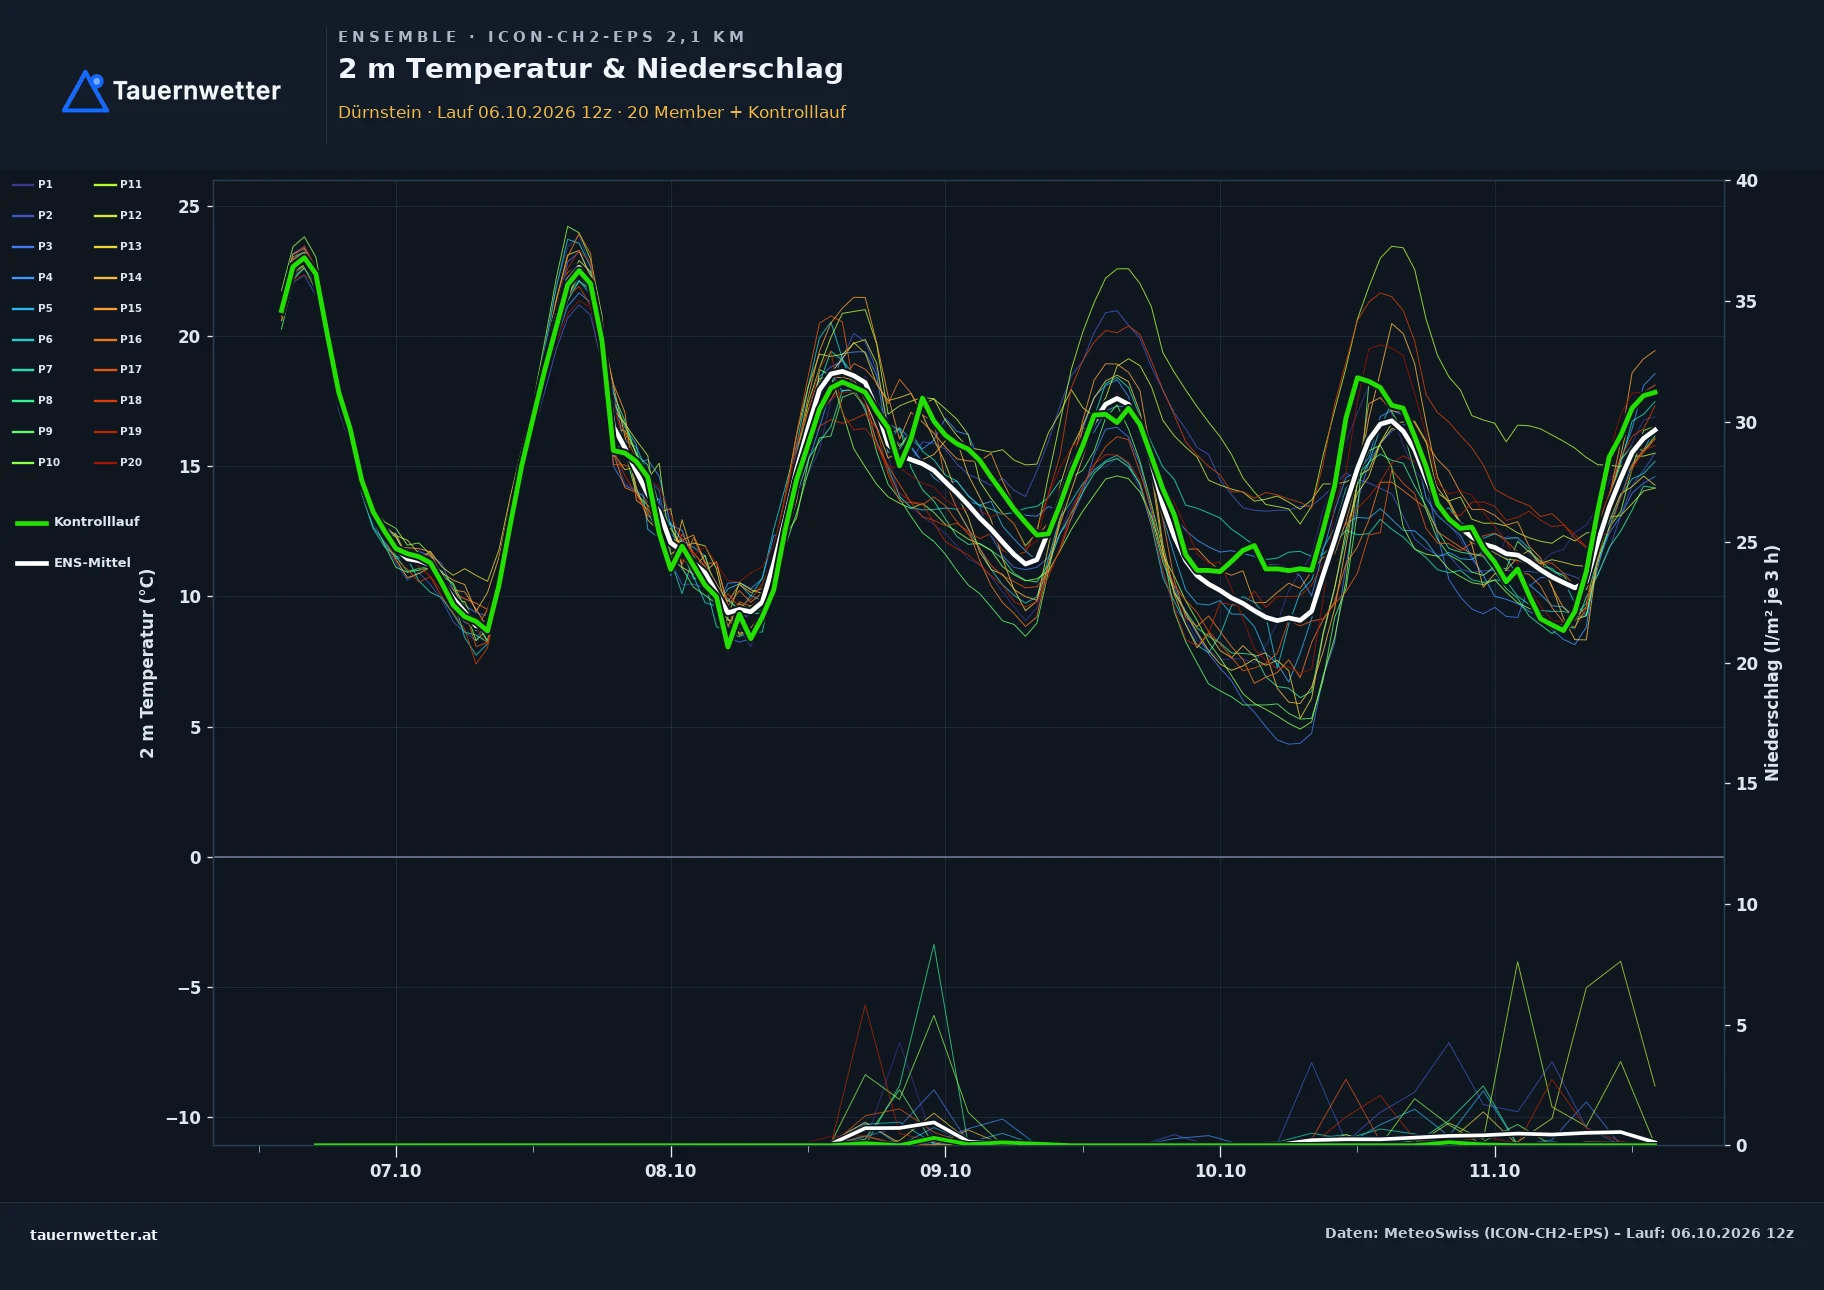
Task: Click the 25 temperature axis tick label
Action: pos(189,207)
